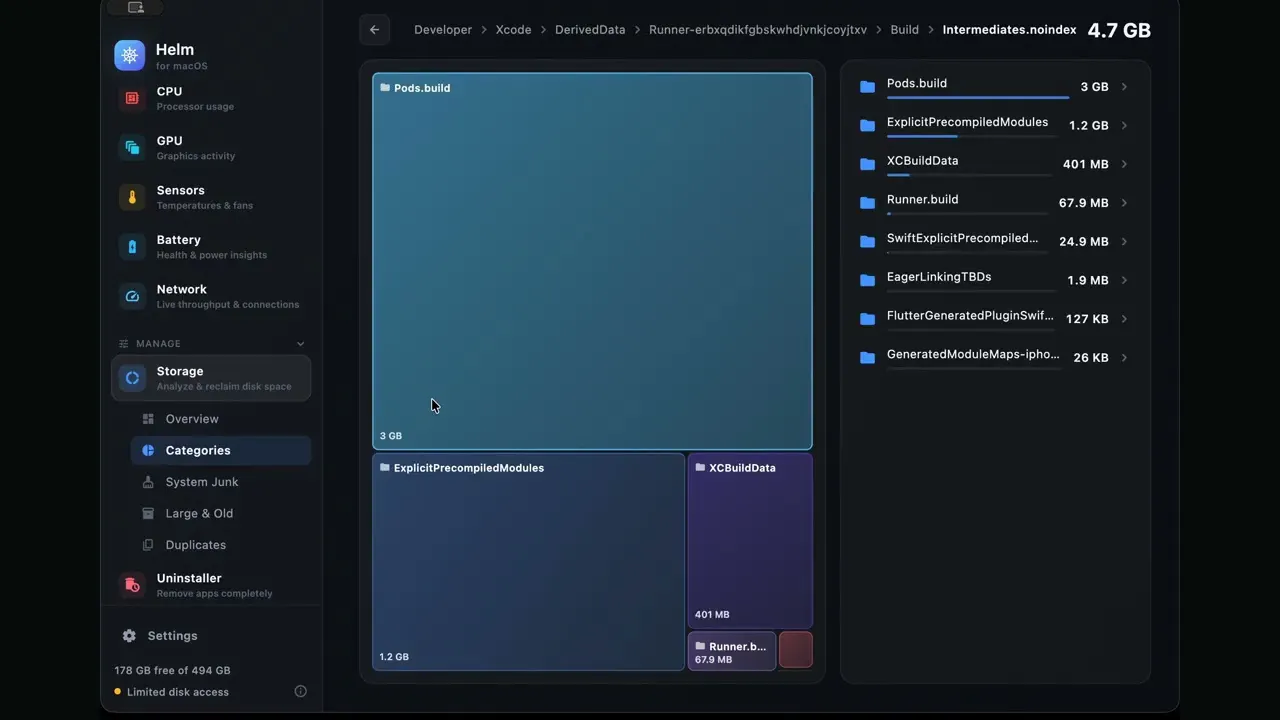Expand the 26 KB row chevron
Image resolution: width=1280 pixels, height=720 pixels.
(x=1124, y=357)
